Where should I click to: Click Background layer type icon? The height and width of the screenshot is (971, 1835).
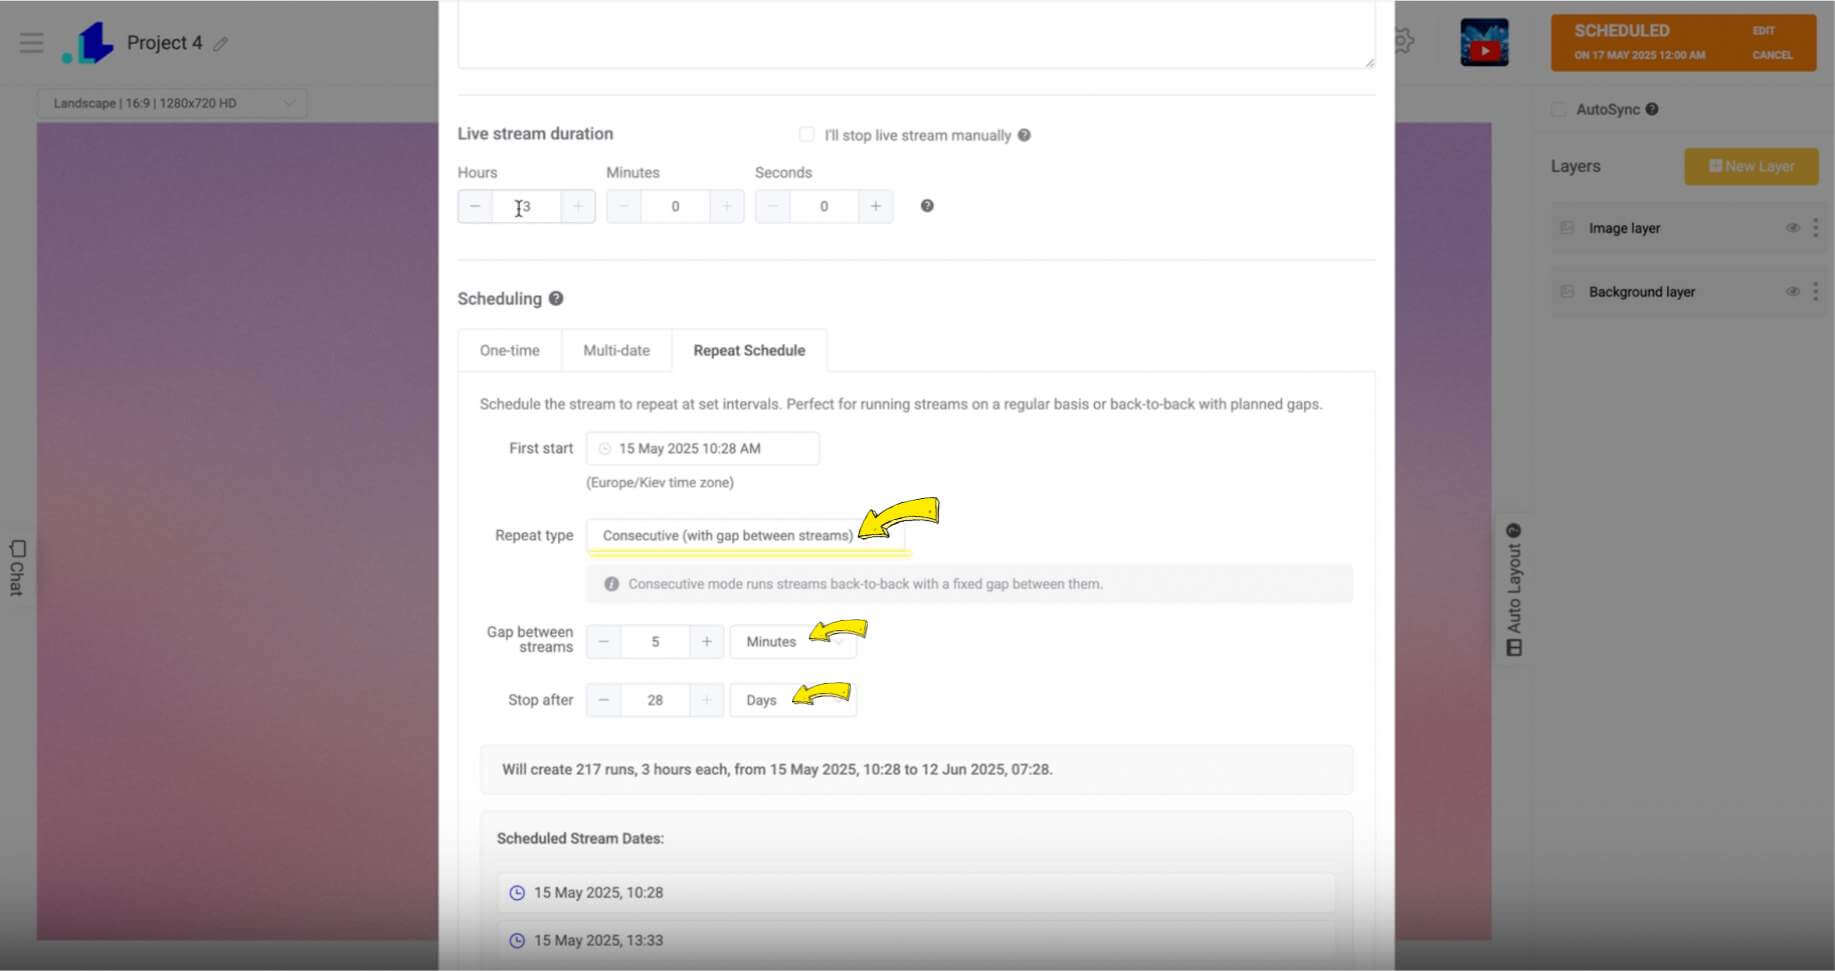coord(1567,292)
